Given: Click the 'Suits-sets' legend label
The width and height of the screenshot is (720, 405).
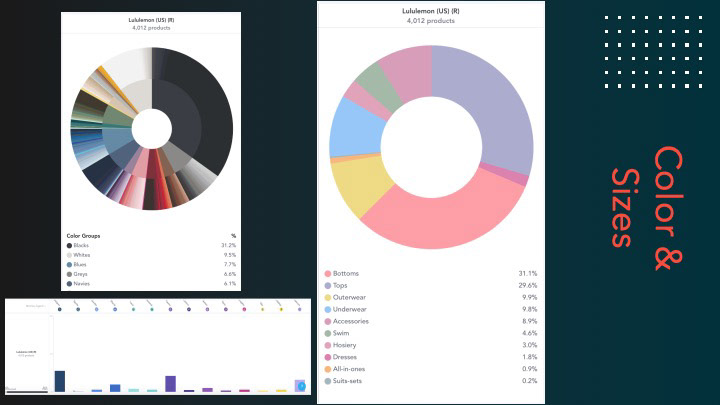Looking at the screenshot, I should tap(347, 381).
